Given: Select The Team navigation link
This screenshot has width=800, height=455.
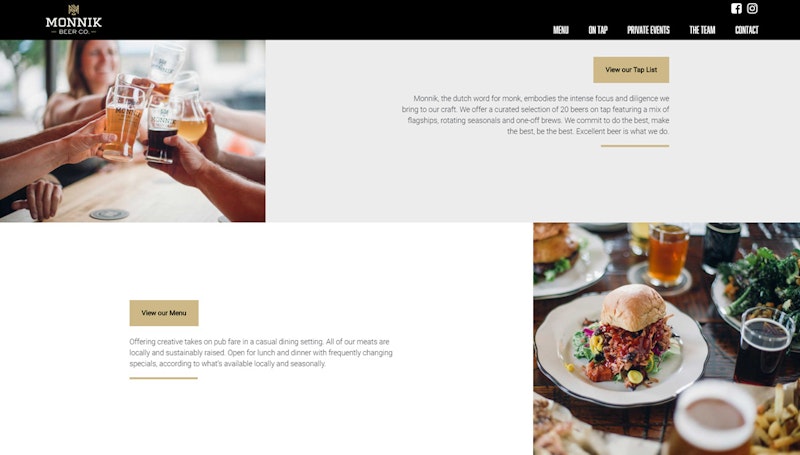Looking at the screenshot, I should click(x=702, y=30).
